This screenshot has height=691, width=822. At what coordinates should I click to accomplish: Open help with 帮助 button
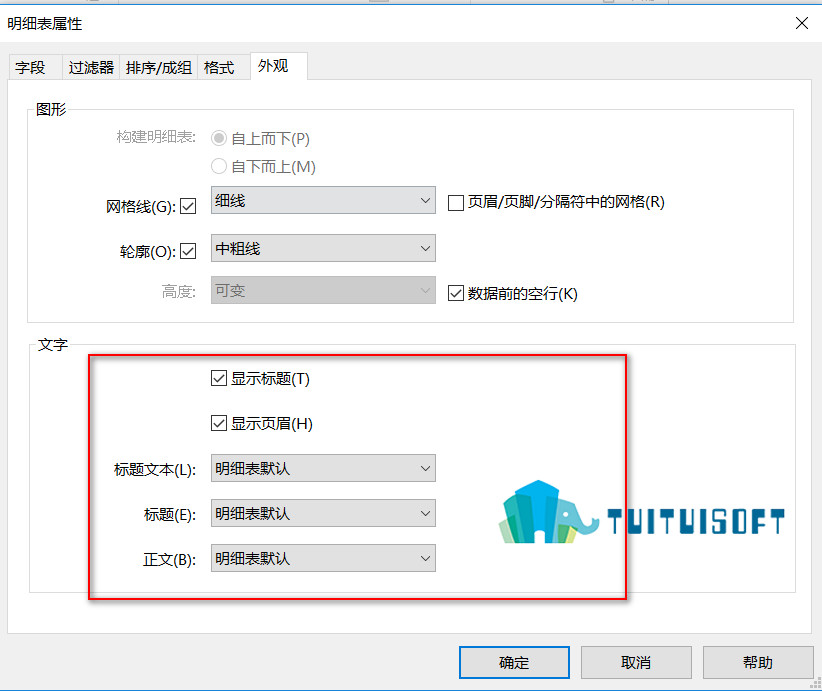(758, 663)
